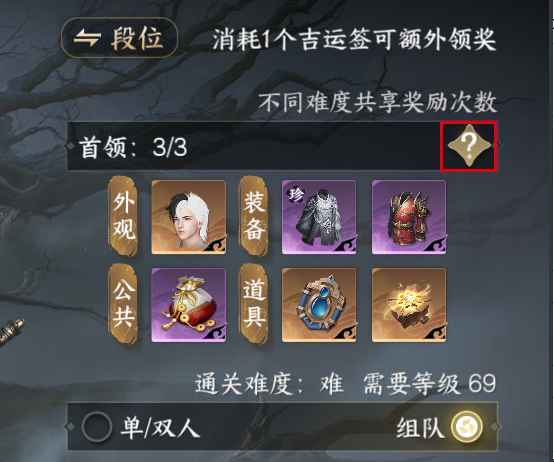Open the white-haired hairstyle appearance reward

tap(189, 217)
